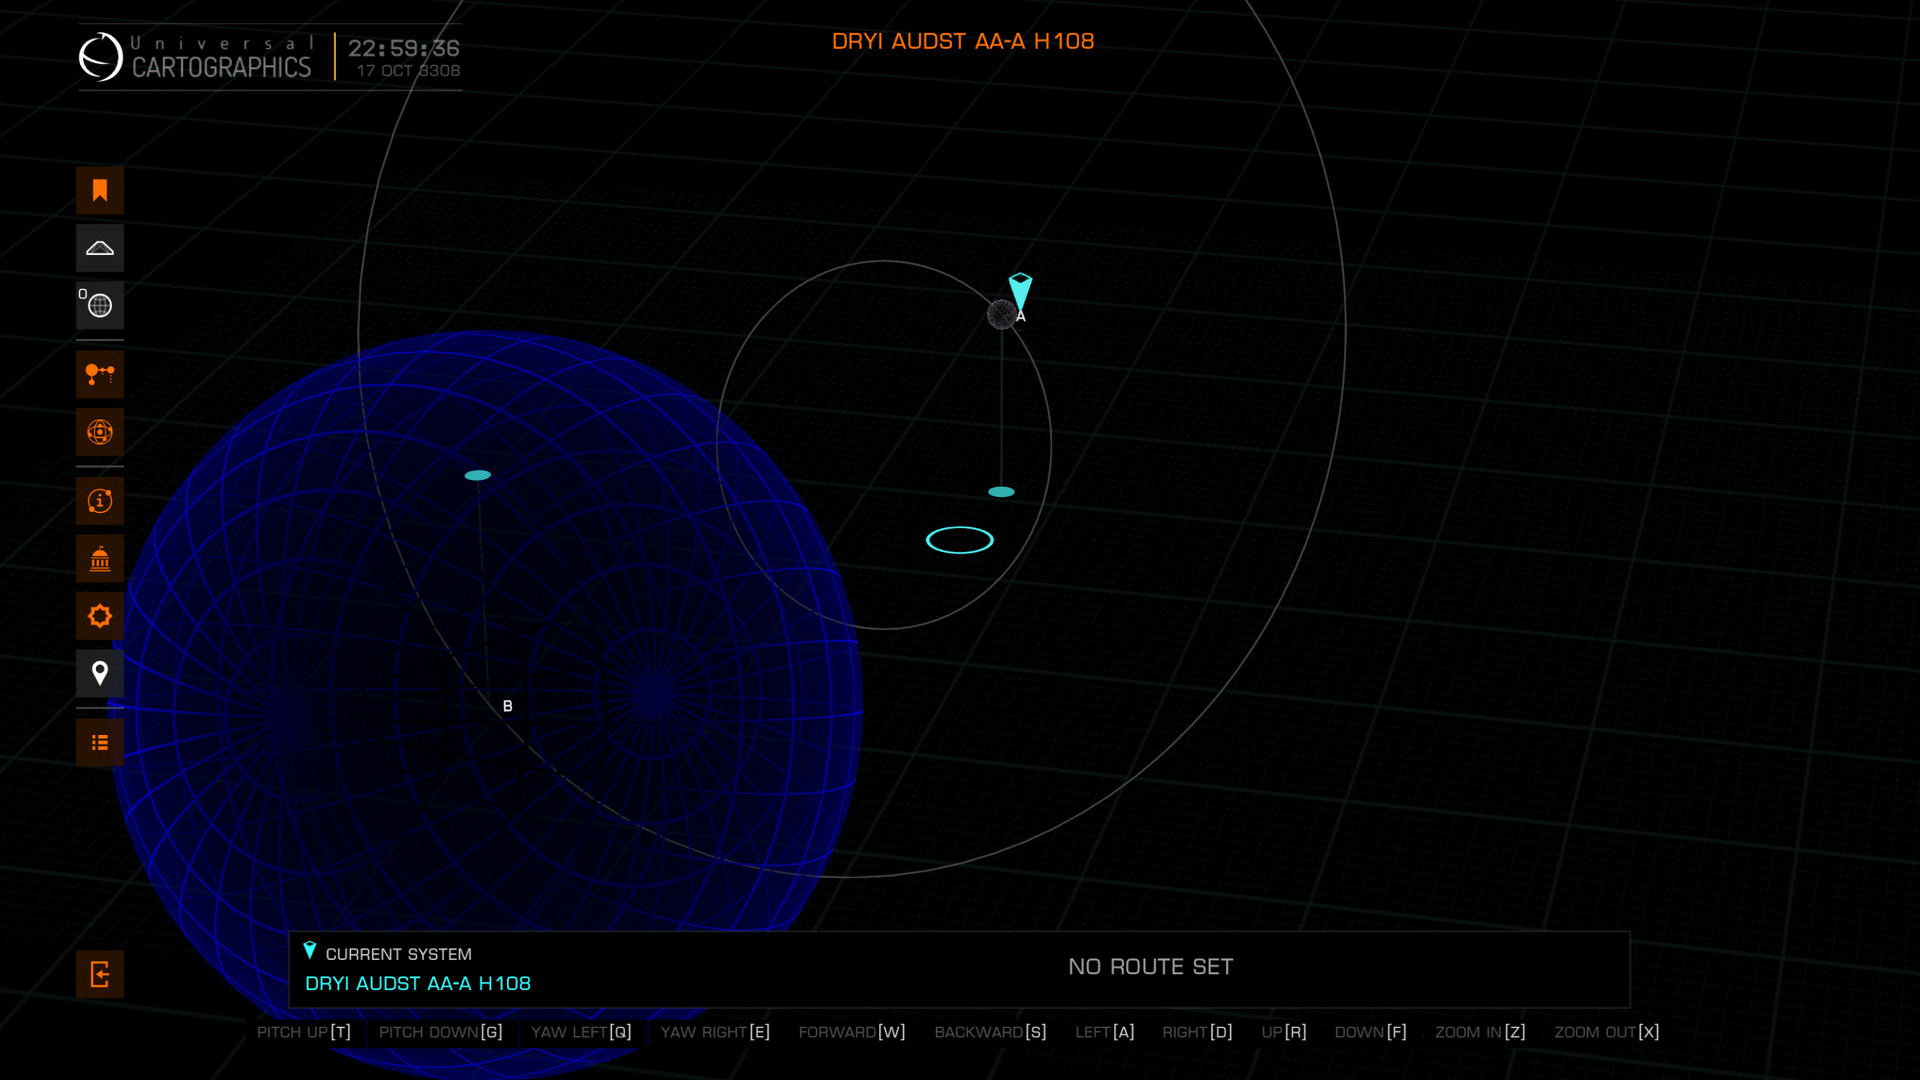Open the body list icon

click(x=100, y=743)
